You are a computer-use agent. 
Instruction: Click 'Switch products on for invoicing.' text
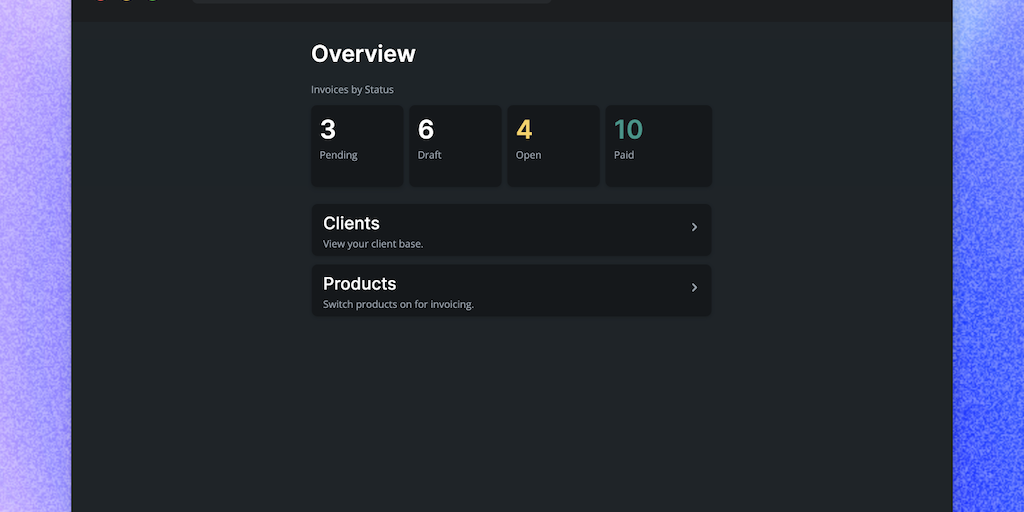coord(398,304)
